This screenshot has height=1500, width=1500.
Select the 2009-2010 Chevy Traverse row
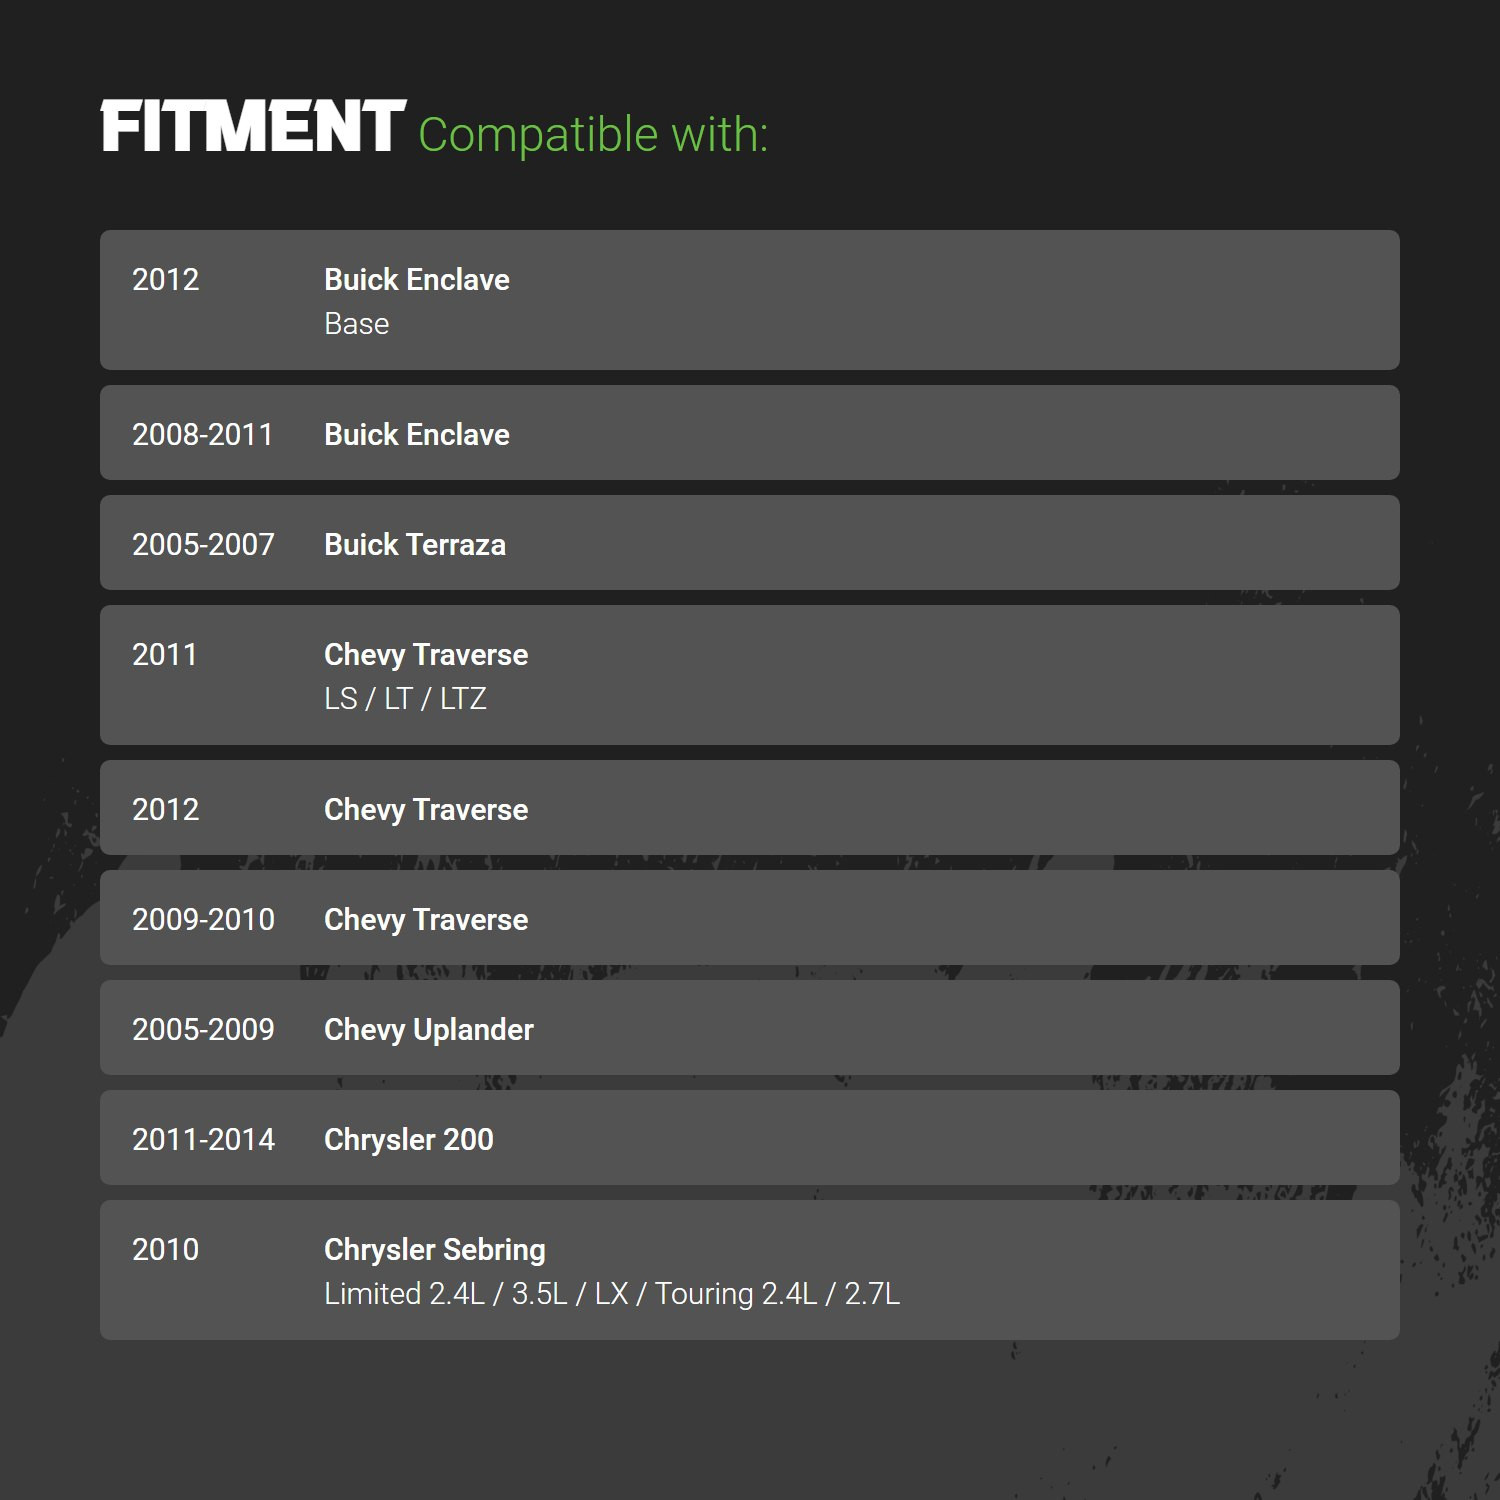[750, 918]
